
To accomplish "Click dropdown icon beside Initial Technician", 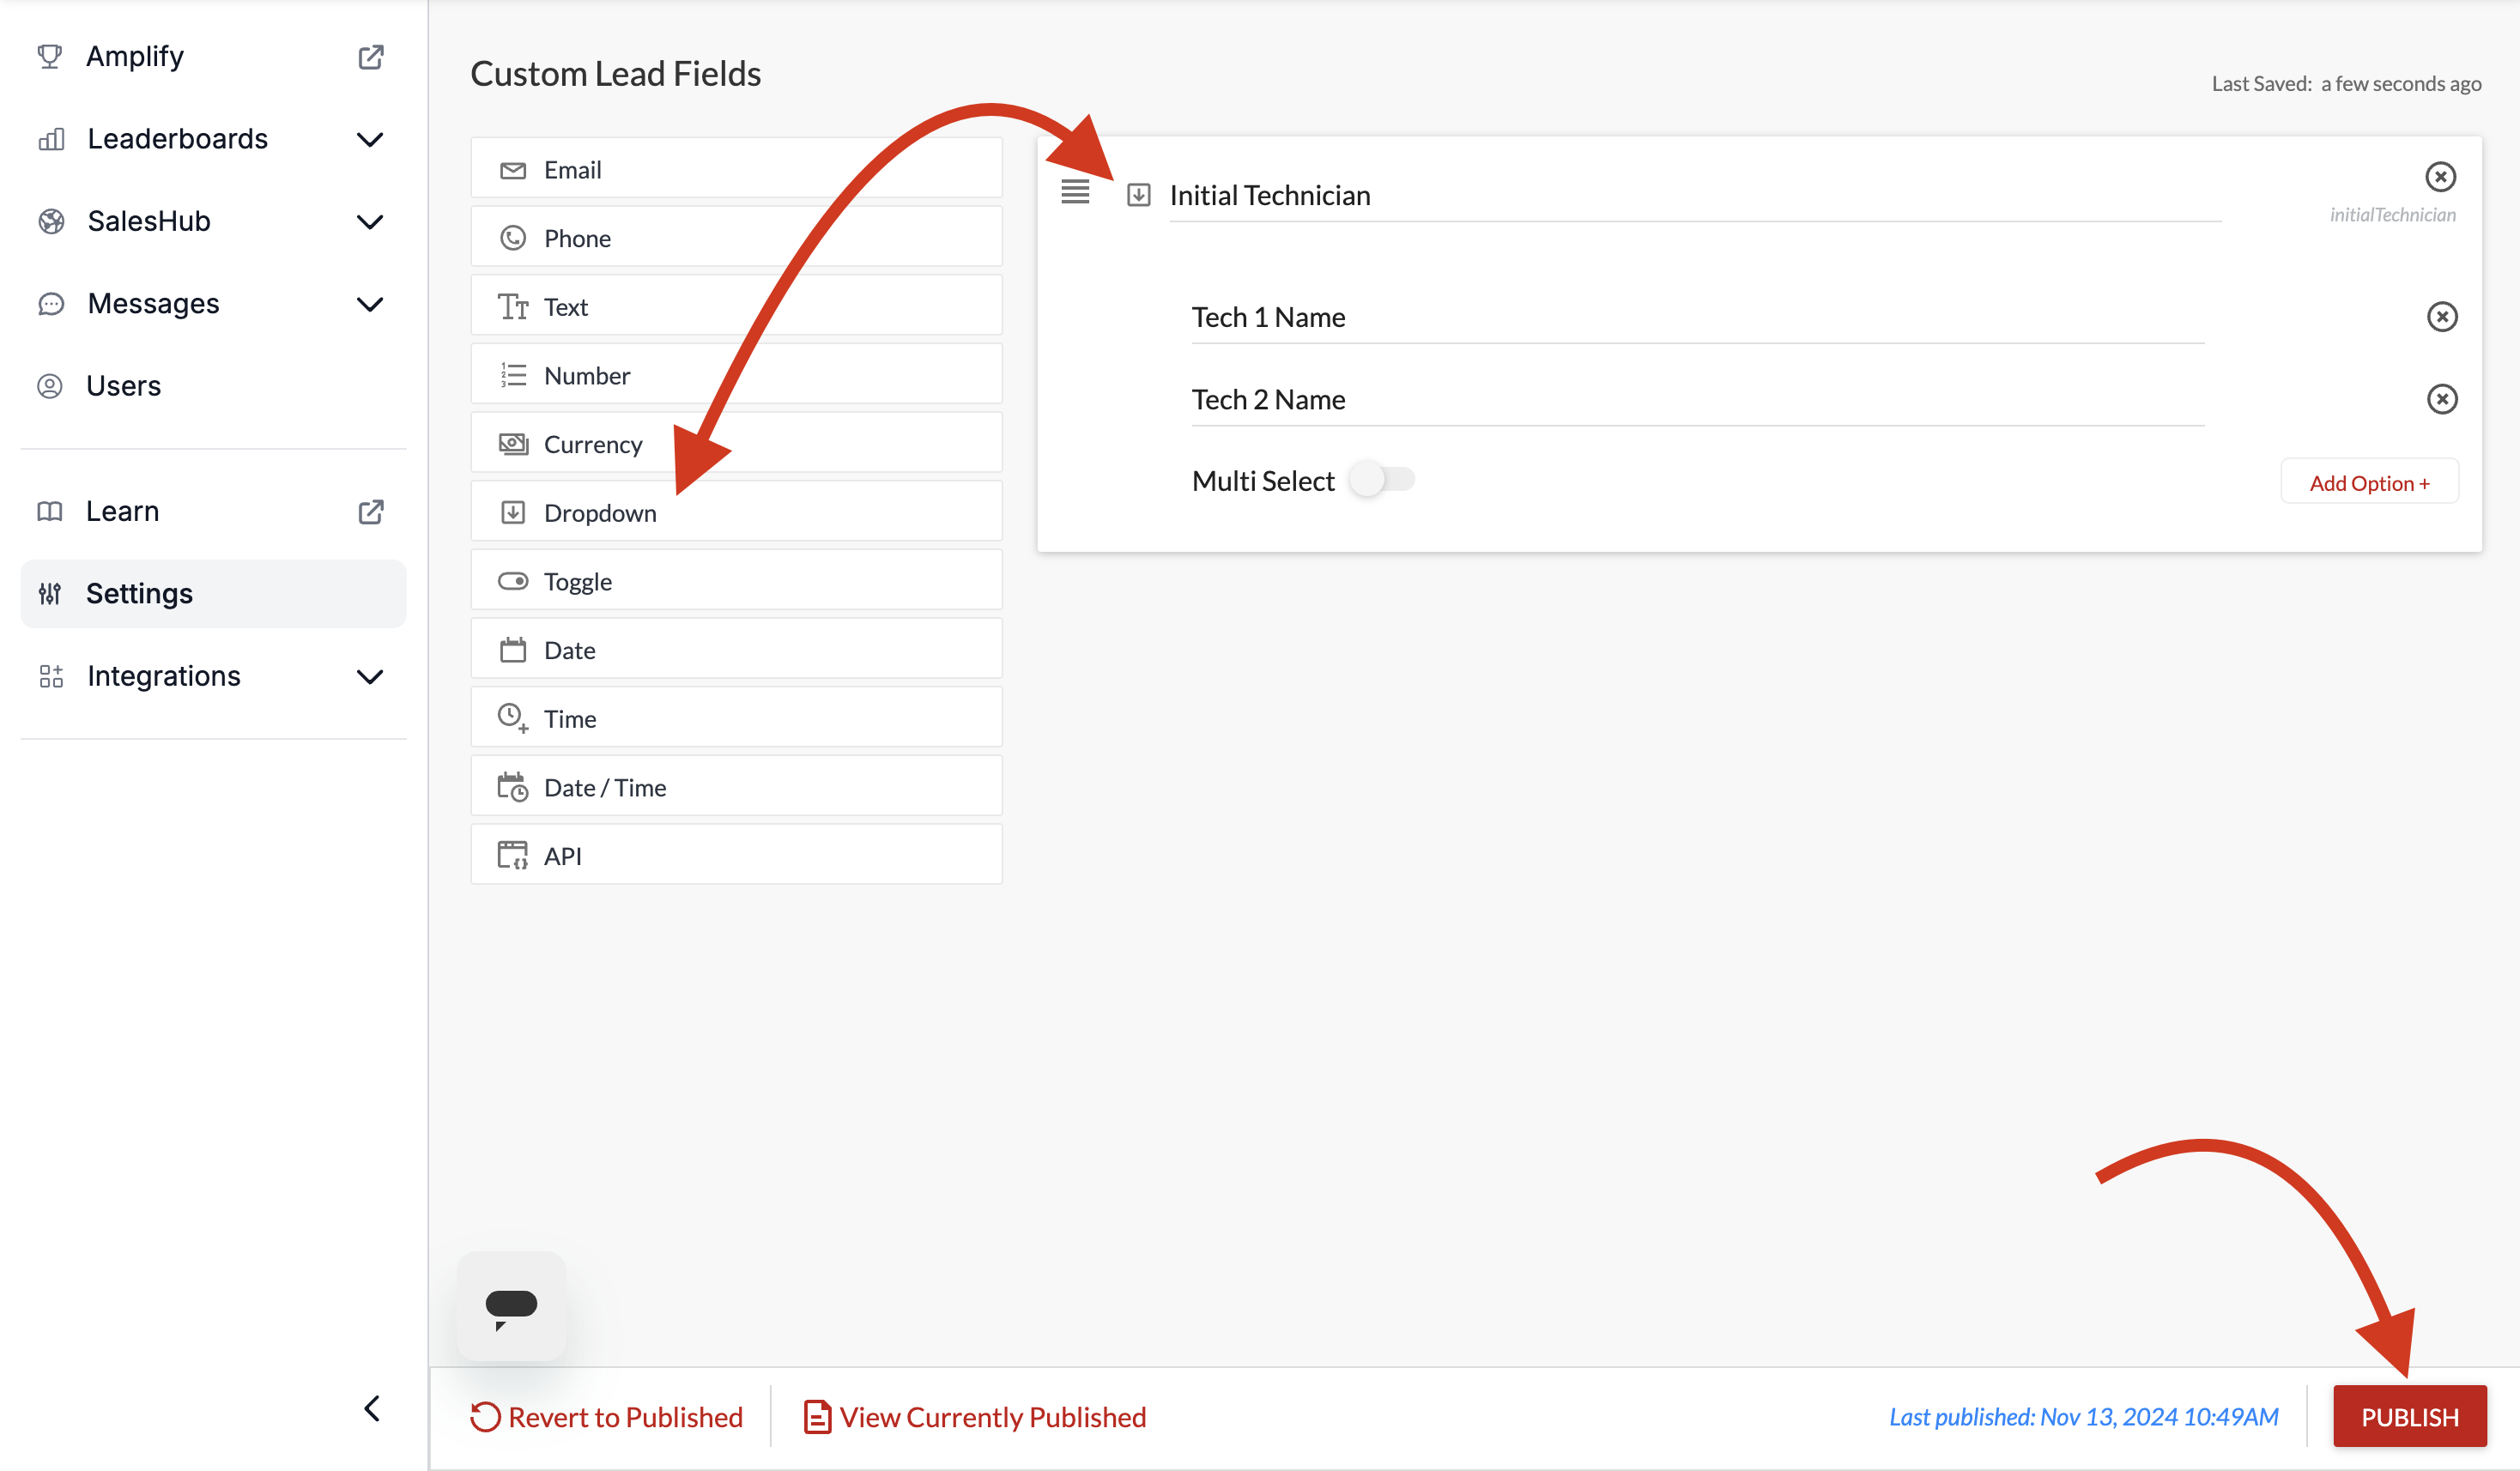I will [1139, 195].
